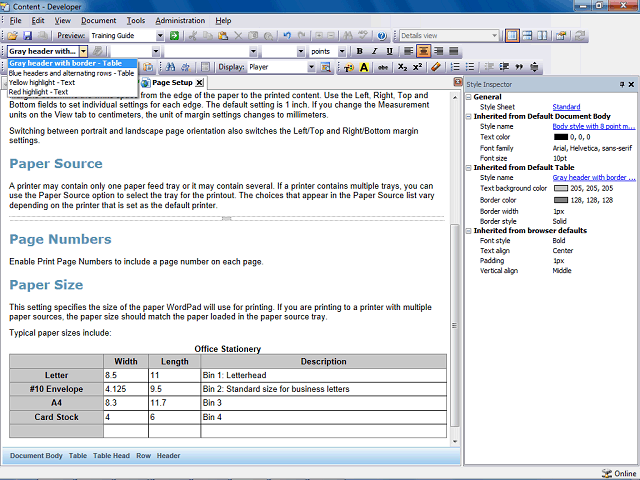Click the table grid icon before Display

[205, 67]
